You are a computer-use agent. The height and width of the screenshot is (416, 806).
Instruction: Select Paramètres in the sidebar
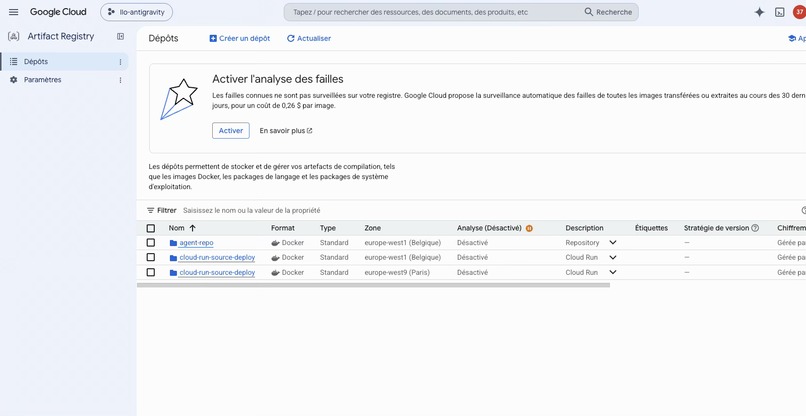click(x=64, y=80)
